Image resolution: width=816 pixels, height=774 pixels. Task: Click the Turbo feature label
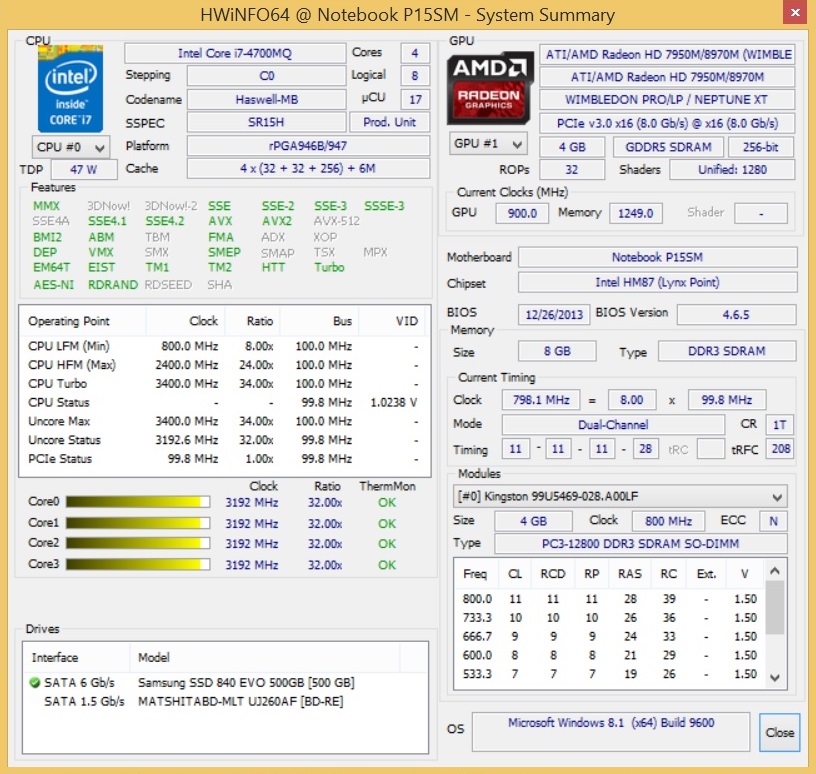329,267
